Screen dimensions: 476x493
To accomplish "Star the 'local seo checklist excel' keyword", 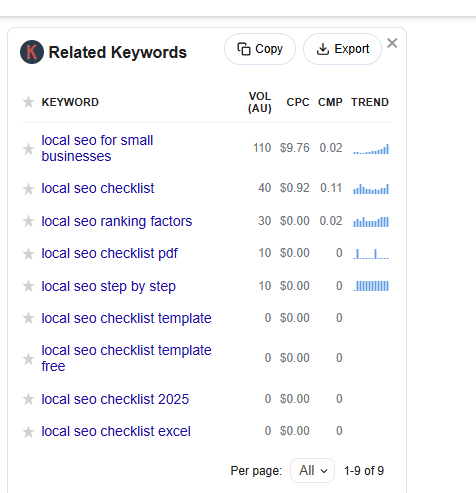I will coord(28,431).
